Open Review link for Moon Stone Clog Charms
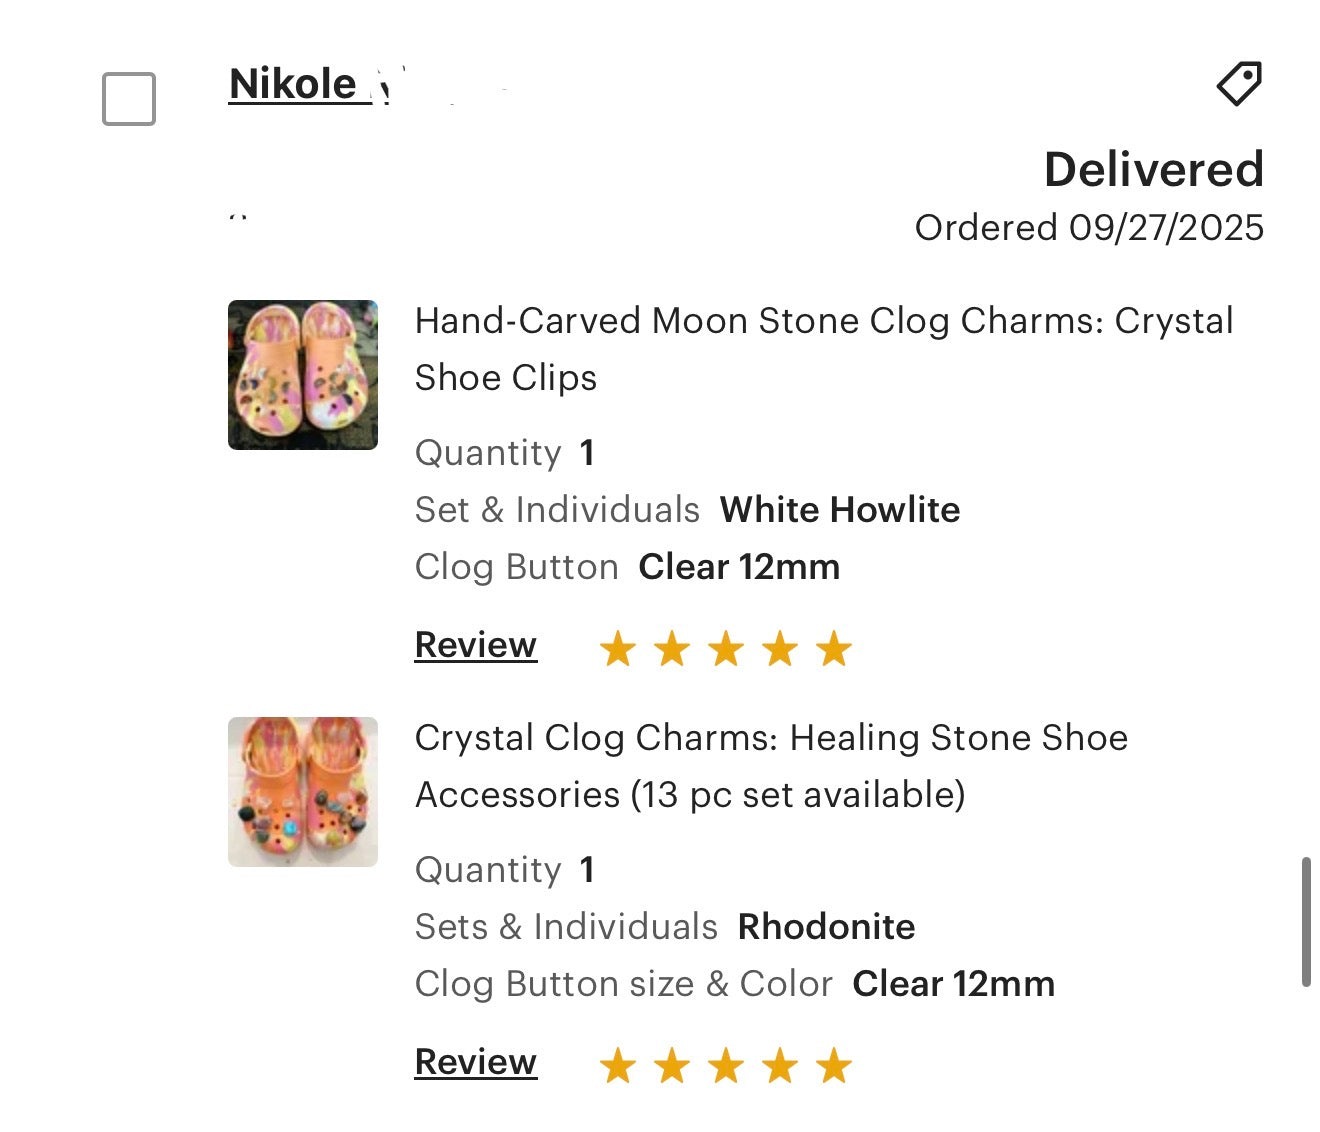 [476, 645]
